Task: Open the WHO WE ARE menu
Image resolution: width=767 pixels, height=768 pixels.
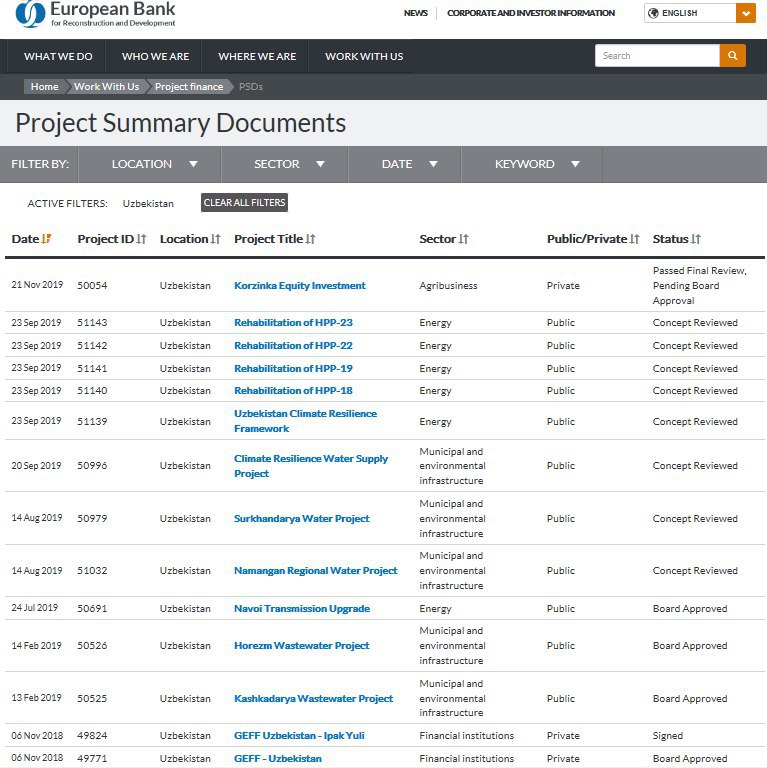Action: [x=155, y=56]
